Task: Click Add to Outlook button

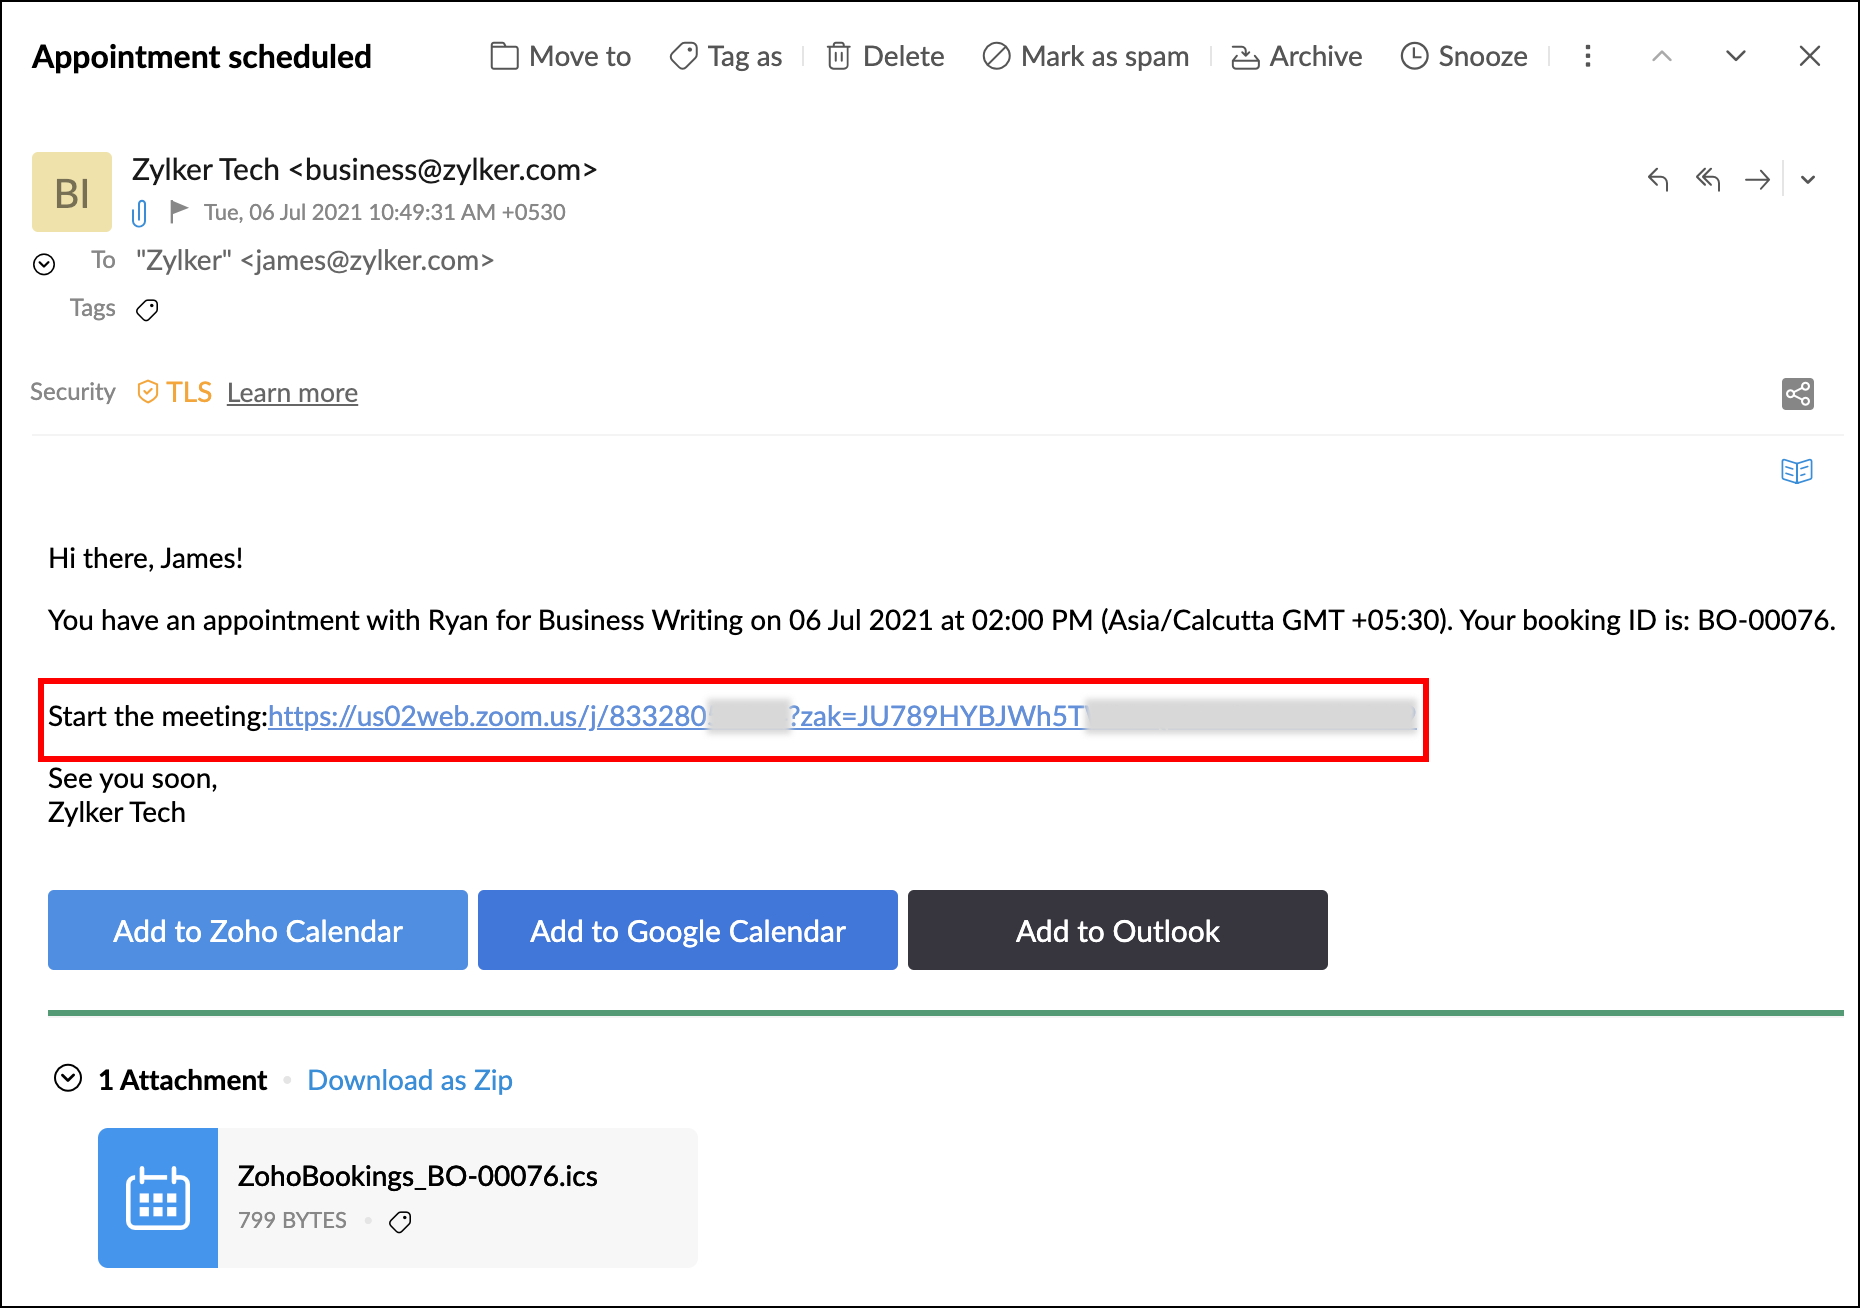Action: (x=1118, y=930)
